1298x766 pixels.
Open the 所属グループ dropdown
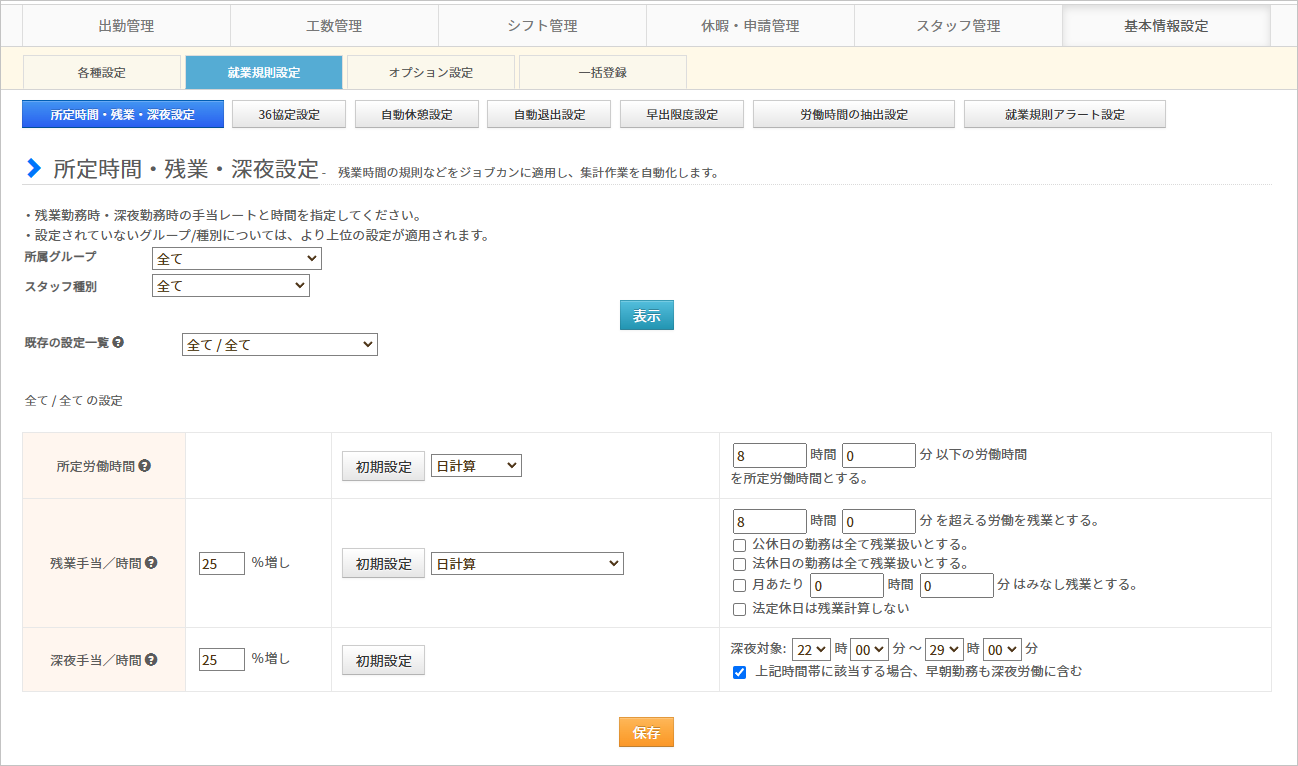pos(237,259)
